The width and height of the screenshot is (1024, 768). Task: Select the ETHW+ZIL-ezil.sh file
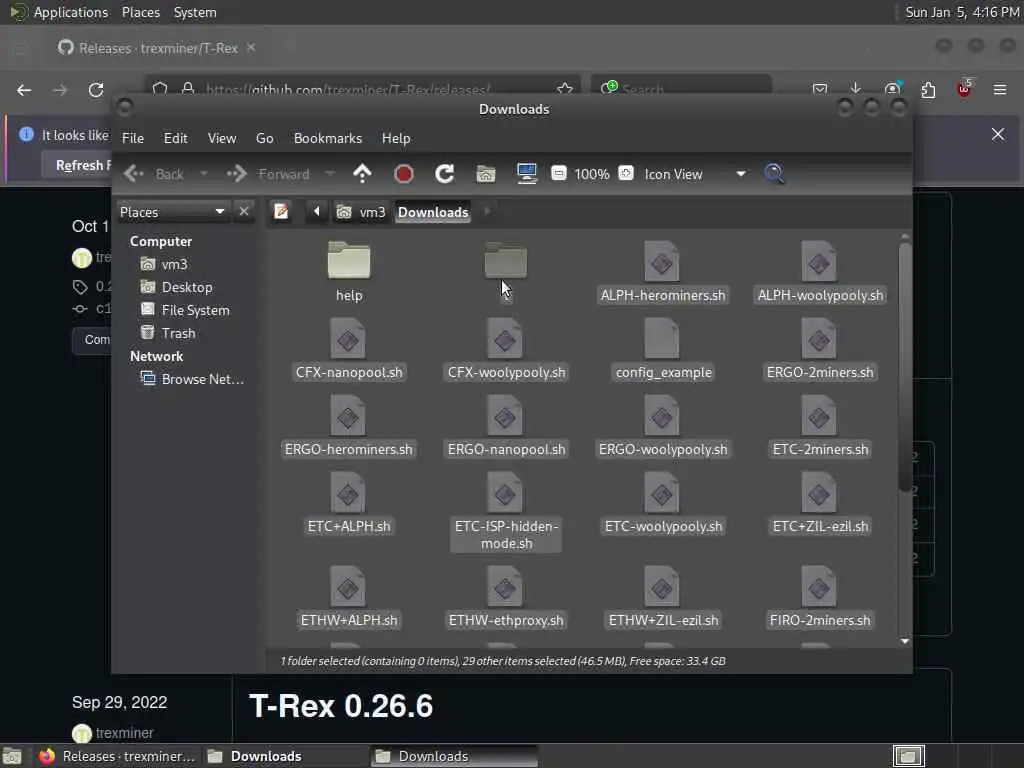click(x=663, y=597)
